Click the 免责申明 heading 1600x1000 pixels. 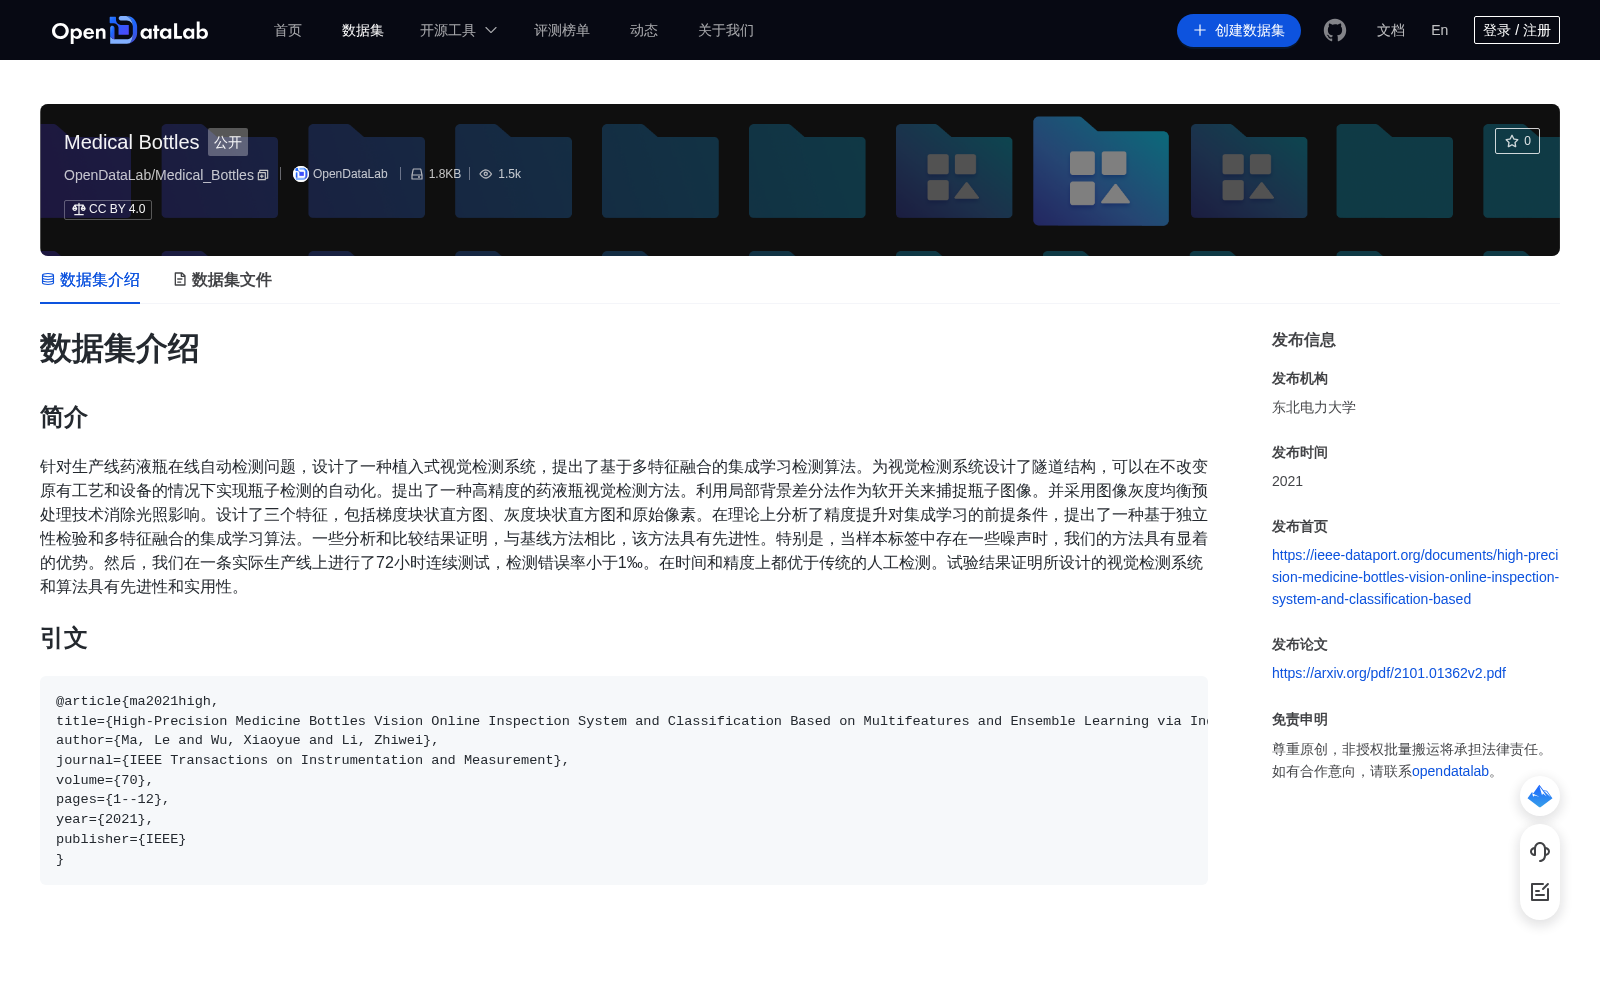coord(1300,719)
